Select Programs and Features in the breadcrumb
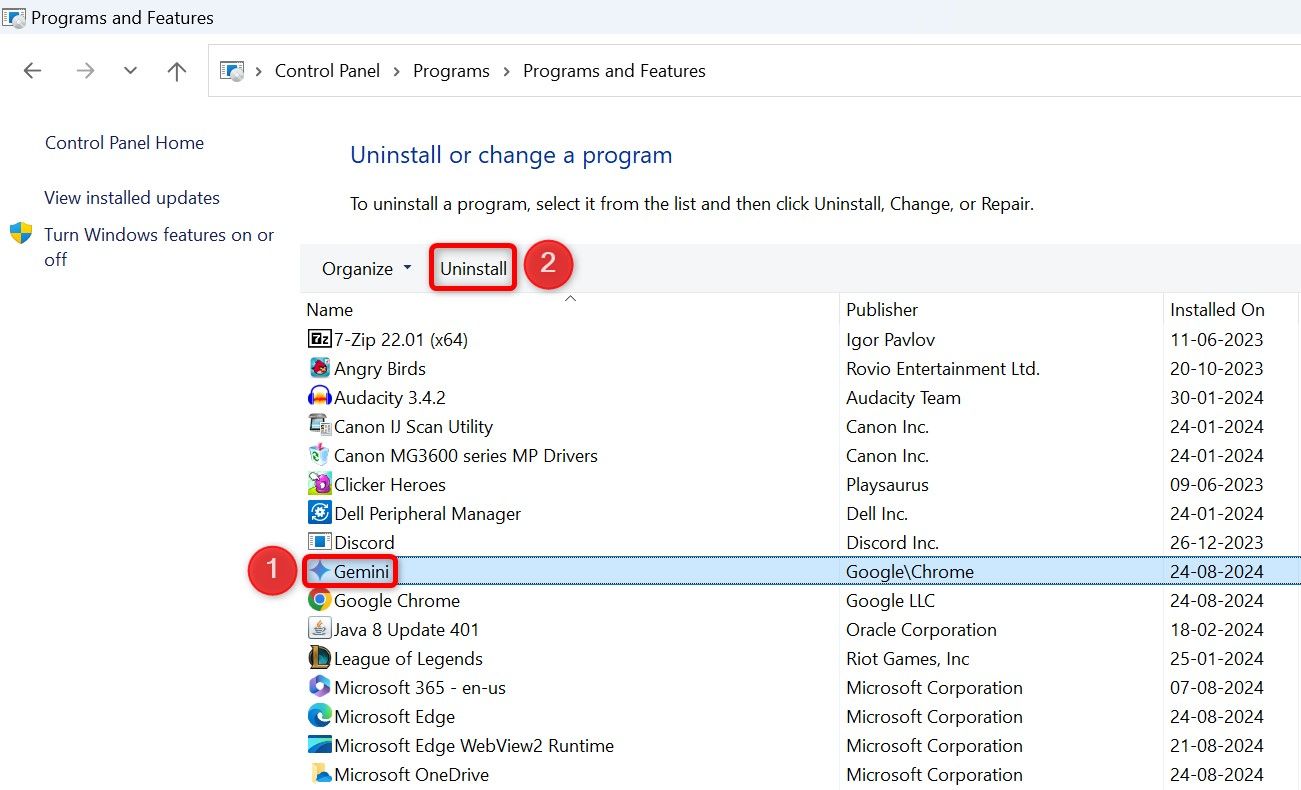Screen dimensions: 1301x790 (x=614, y=70)
